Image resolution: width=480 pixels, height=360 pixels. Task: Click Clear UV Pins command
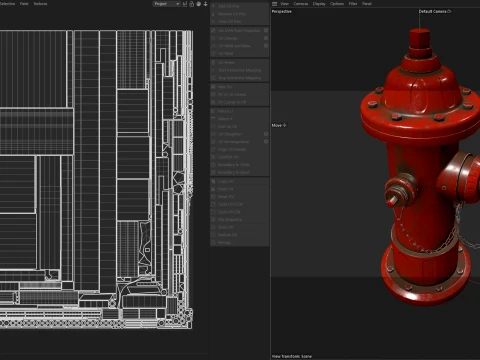239,21
